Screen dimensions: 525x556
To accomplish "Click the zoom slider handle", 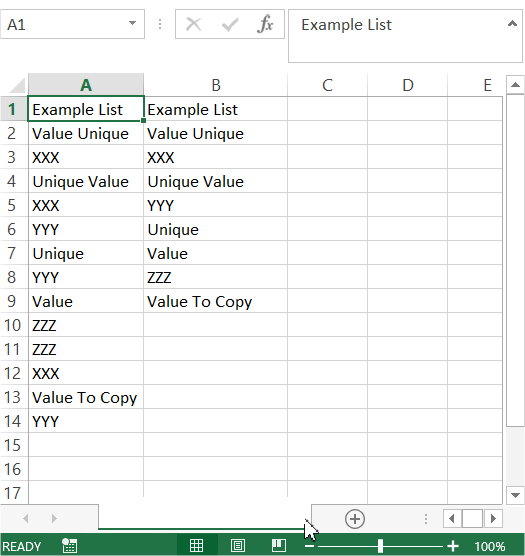I will point(380,546).
